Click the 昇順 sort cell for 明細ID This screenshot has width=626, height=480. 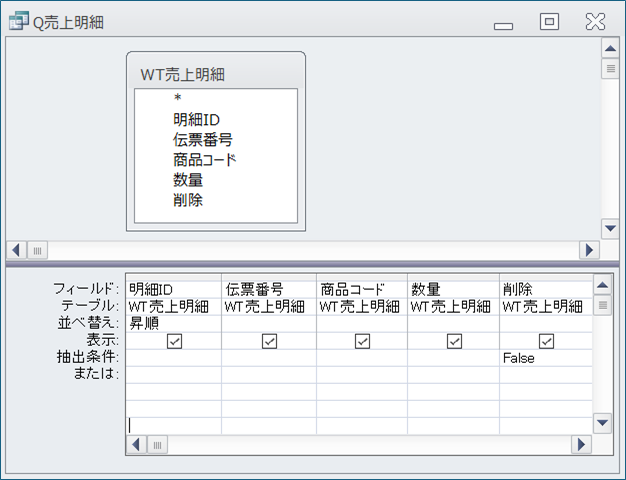[x=174, y=323]
